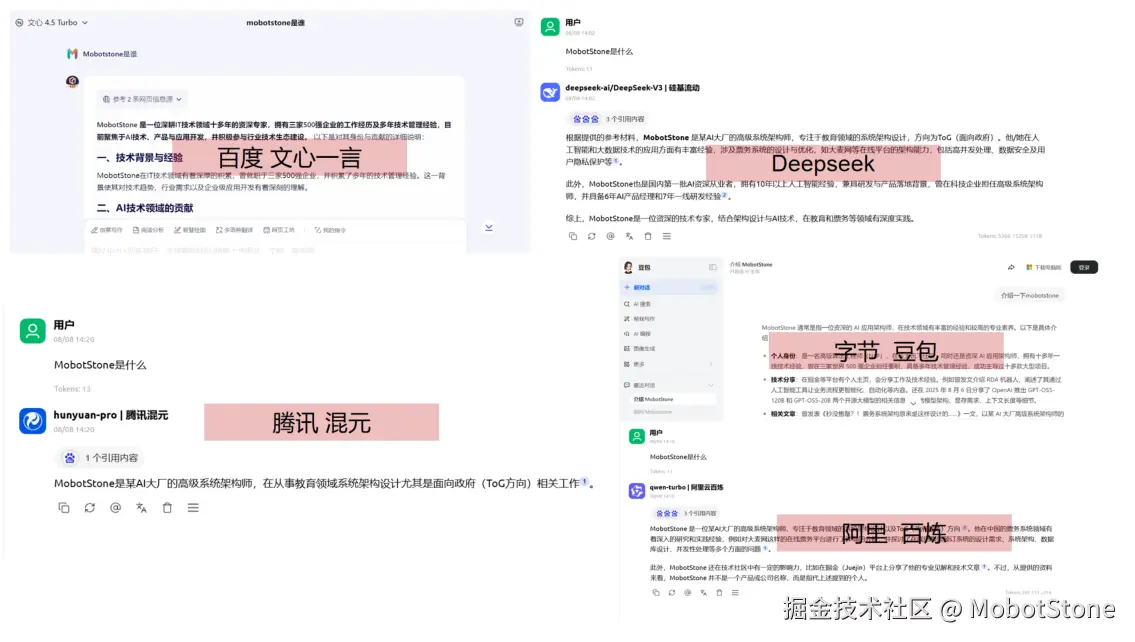Viewport: 1135px width, 642px height.
Task: Click the green user avatar above DeepSeek reply
Action: [x=550, y=27]
